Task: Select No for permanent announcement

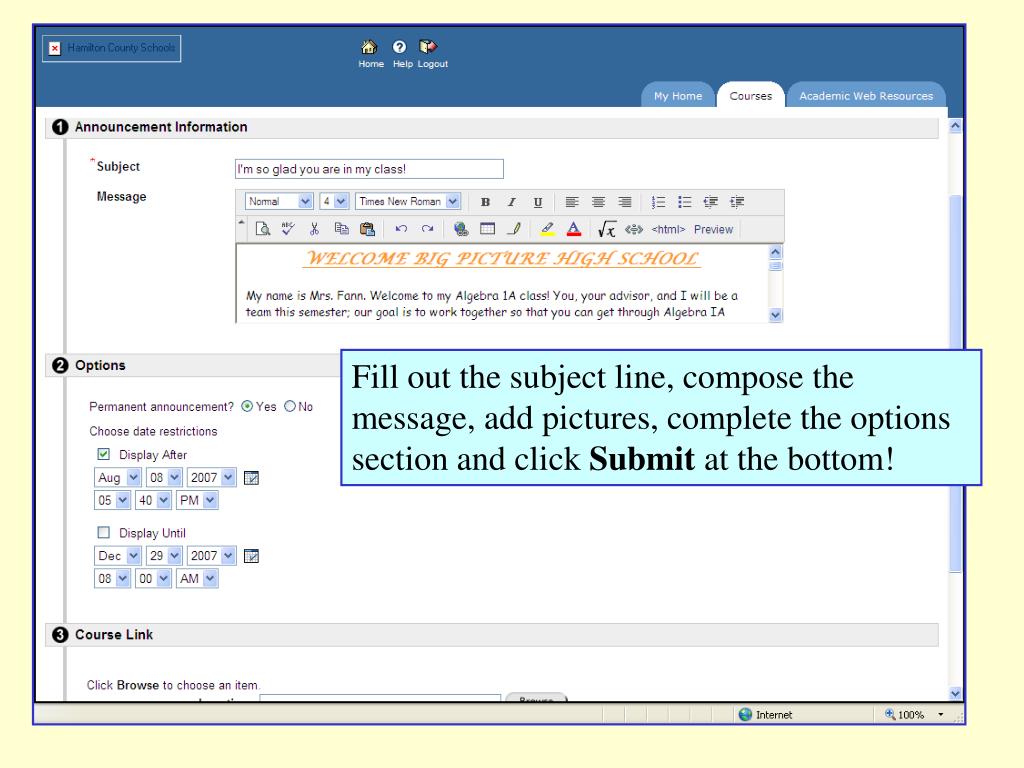Action: [290, 406]
